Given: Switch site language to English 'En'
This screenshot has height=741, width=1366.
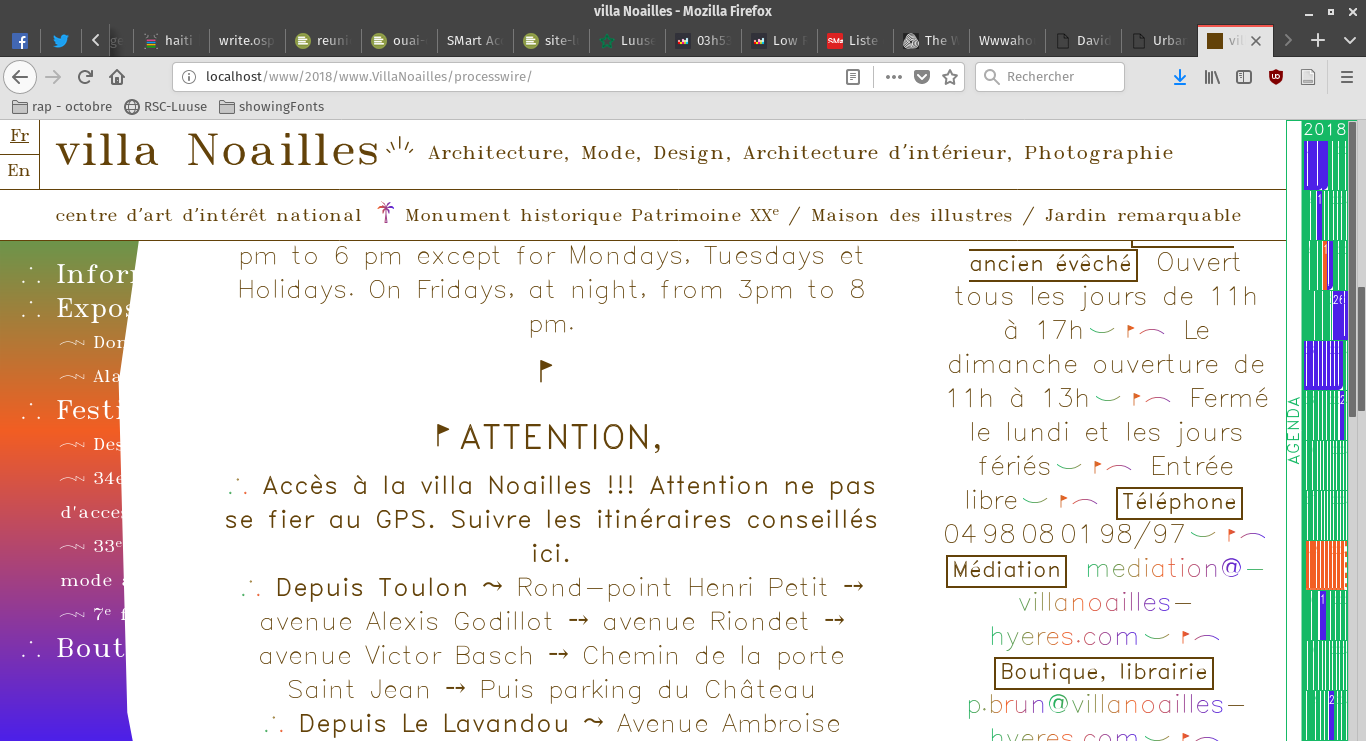Looking at the screenshot, I should point(19,171).
